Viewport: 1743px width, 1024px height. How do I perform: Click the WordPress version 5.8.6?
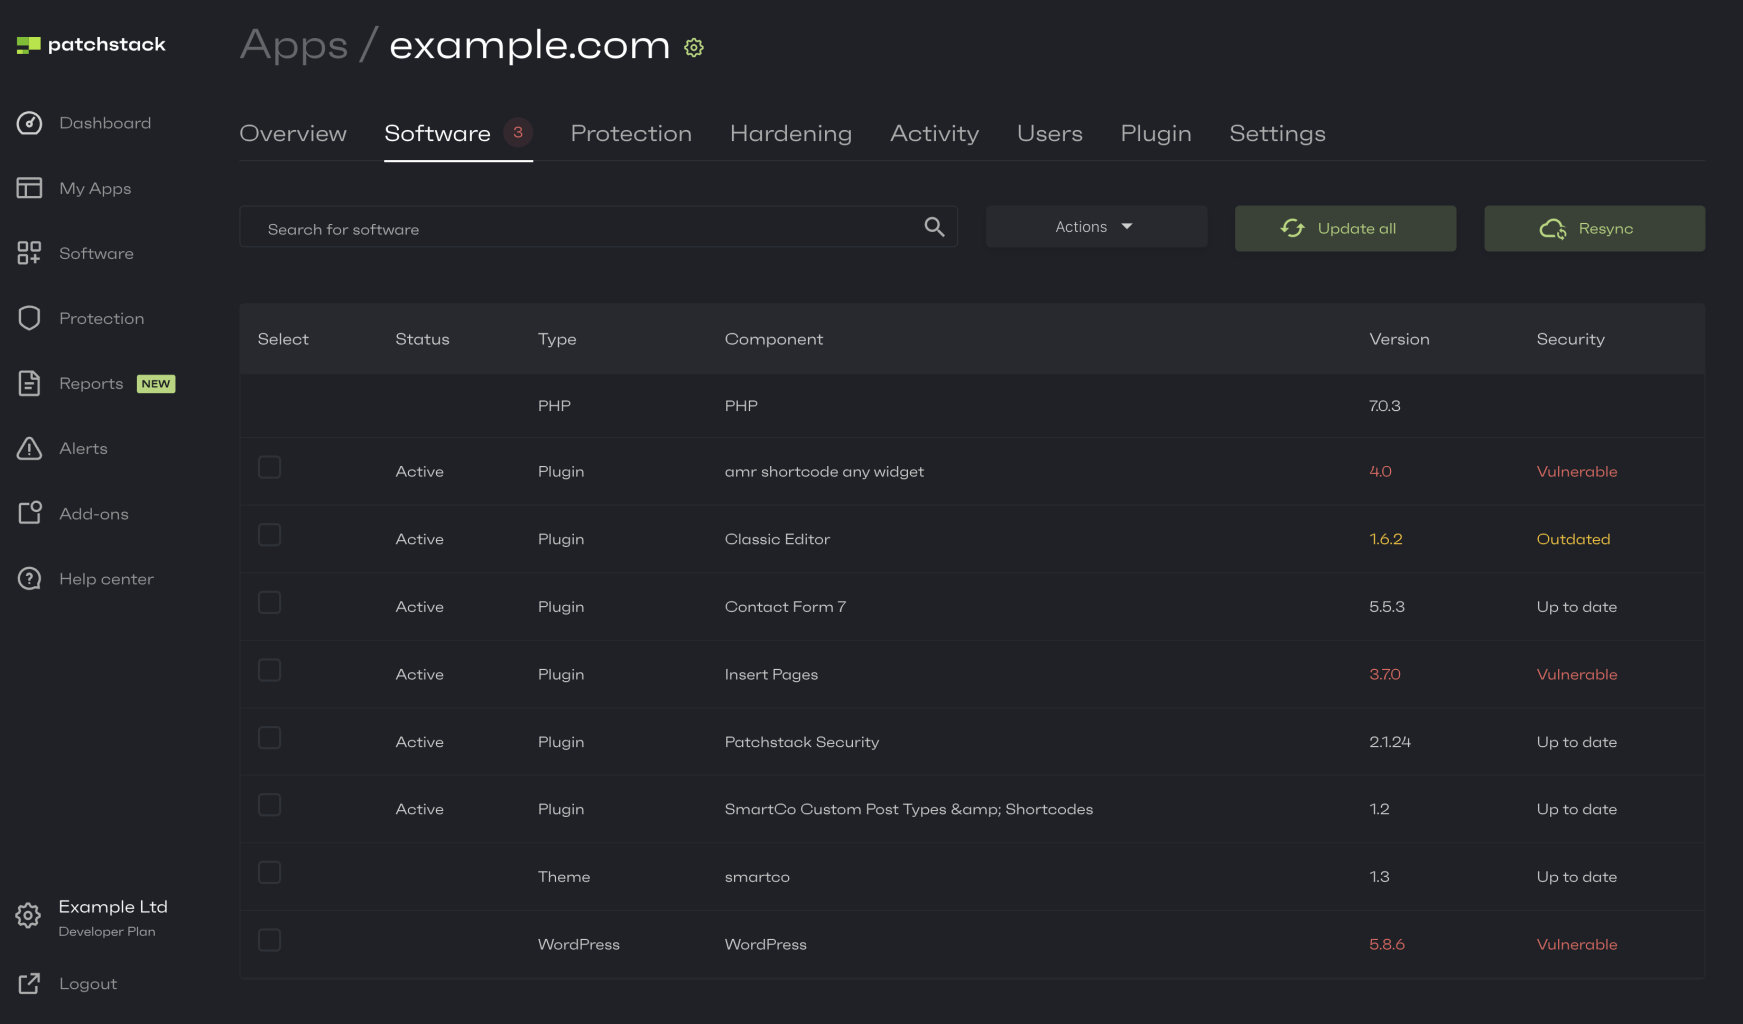(1387, 945)
